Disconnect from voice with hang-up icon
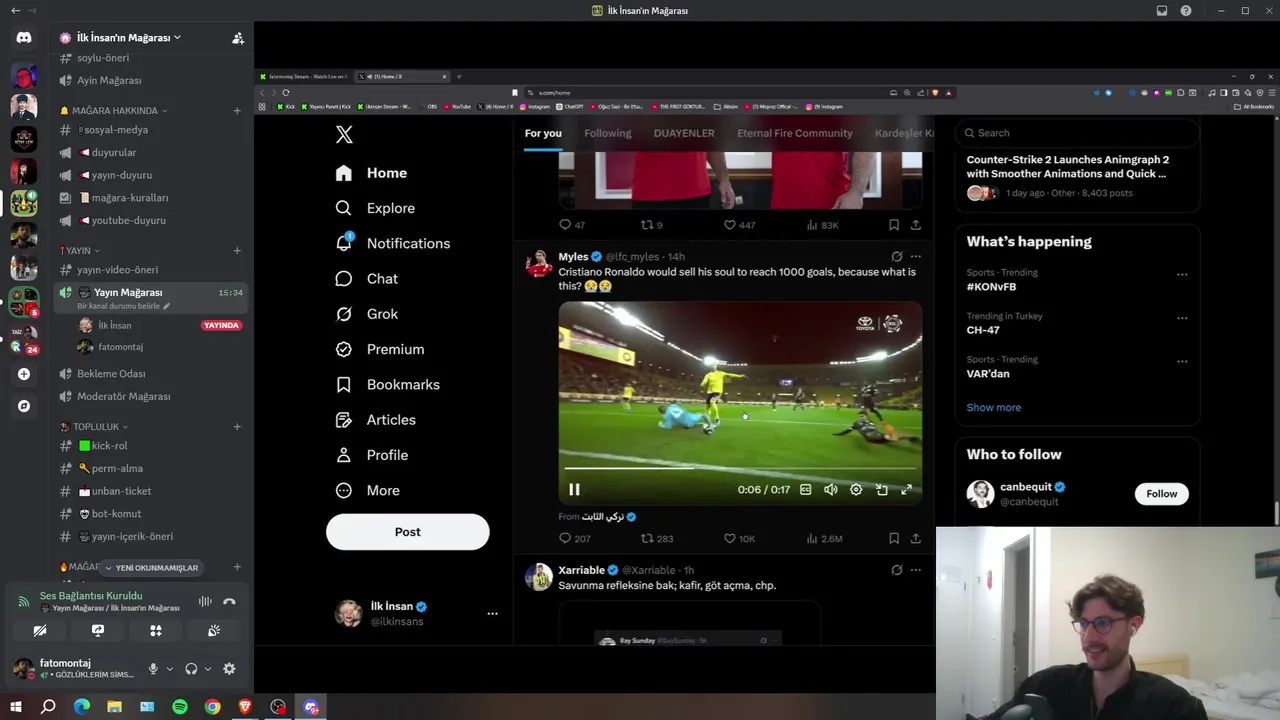 tap(229, 601)
